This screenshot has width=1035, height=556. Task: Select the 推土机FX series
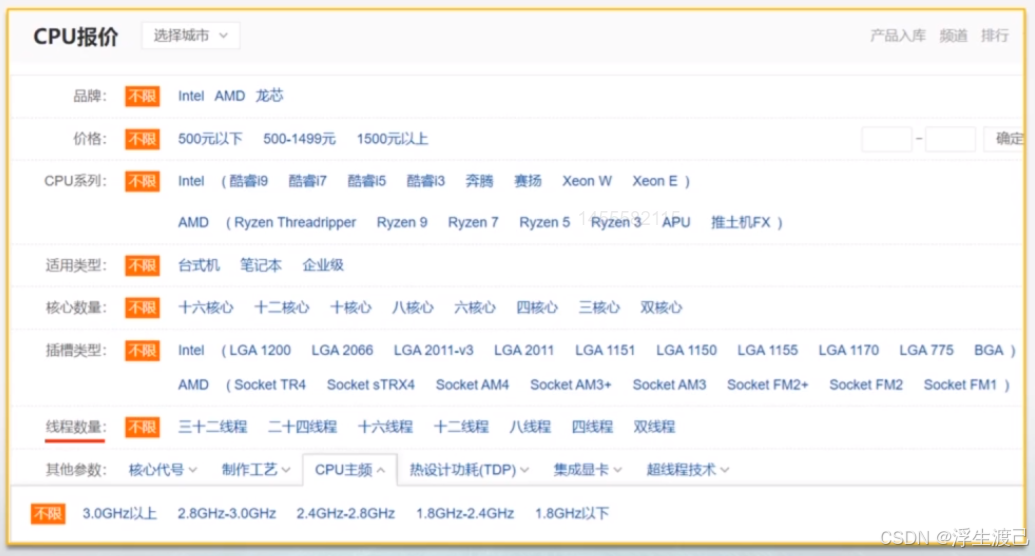tap(741, 223)
